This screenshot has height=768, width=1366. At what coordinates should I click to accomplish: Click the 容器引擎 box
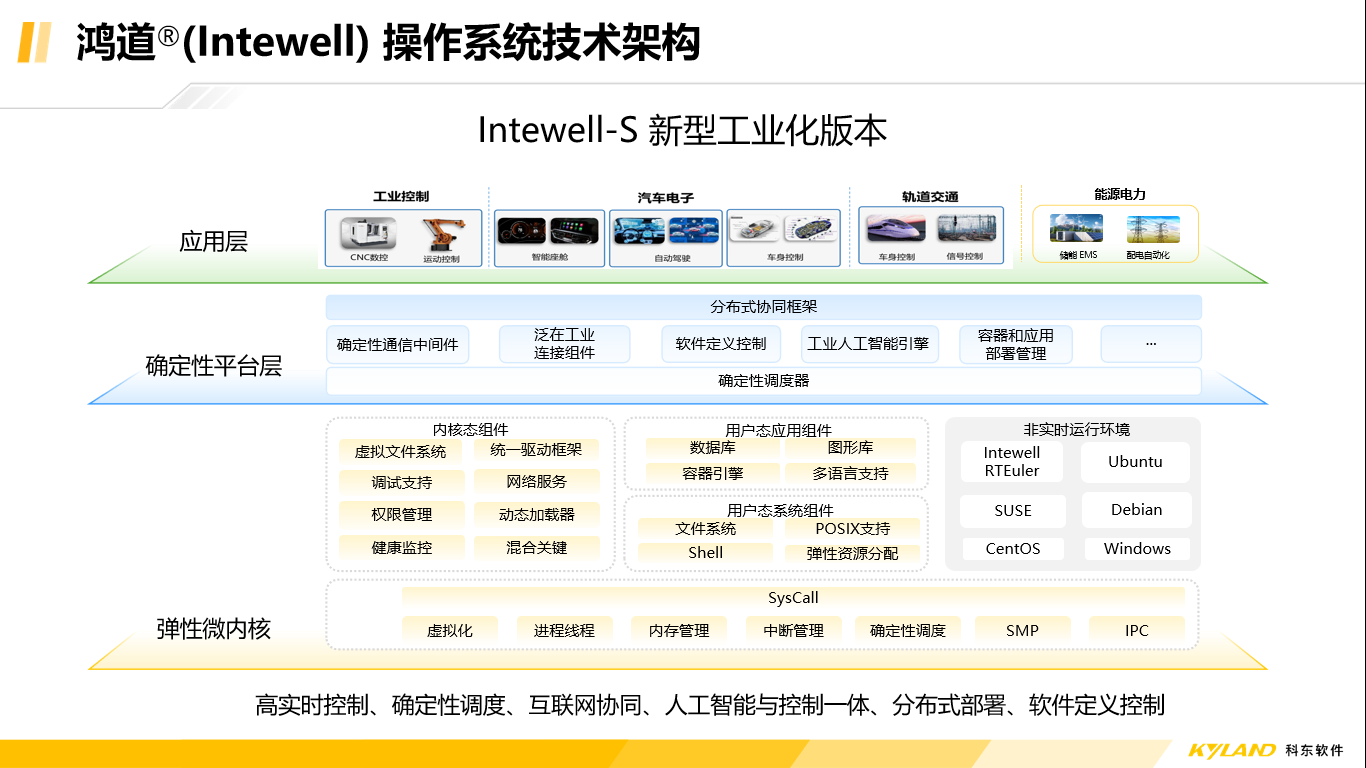point(712,474)
